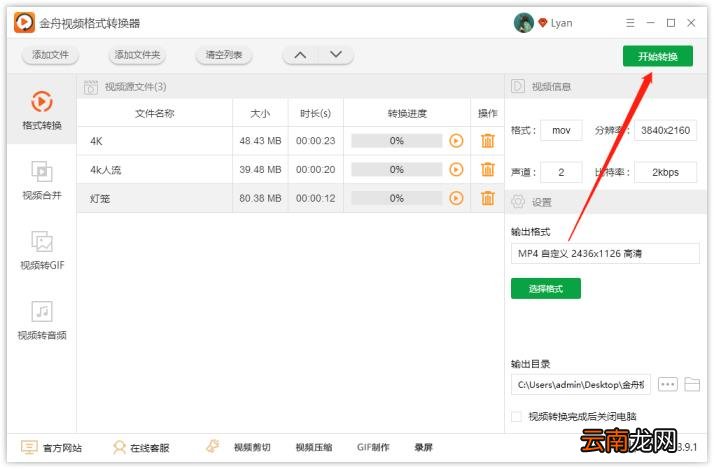This screenshot has height=469, width=714.
Task: Toggle 视频转换完成后关闭电脑 checkbox
Action: [516, 416]
